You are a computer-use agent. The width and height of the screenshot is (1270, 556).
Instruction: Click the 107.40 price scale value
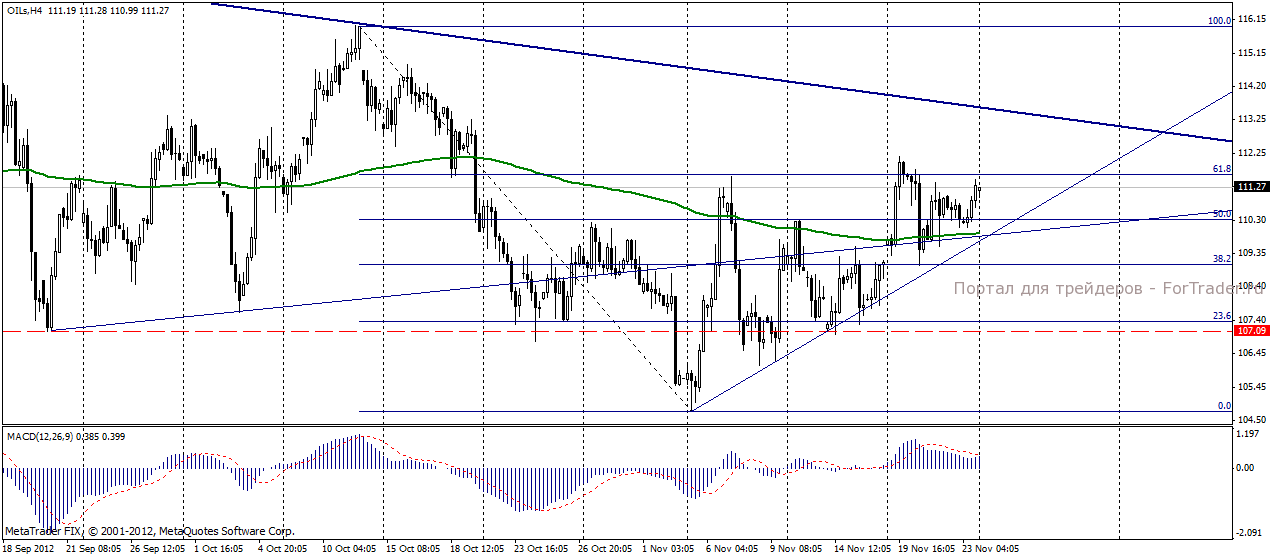[1251, 319]
